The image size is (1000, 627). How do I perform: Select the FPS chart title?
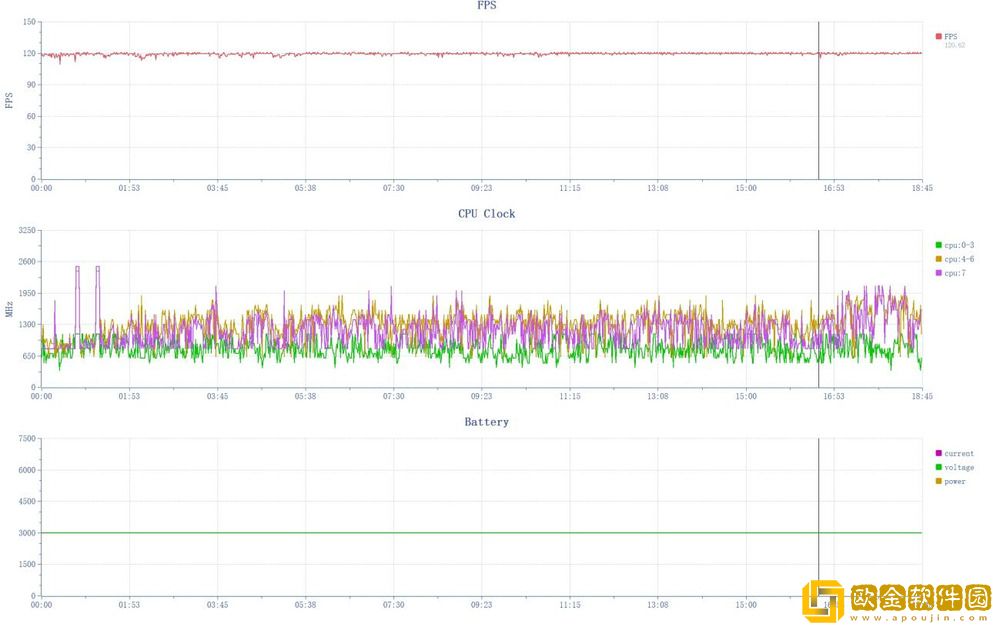click(x=486, y=6)
